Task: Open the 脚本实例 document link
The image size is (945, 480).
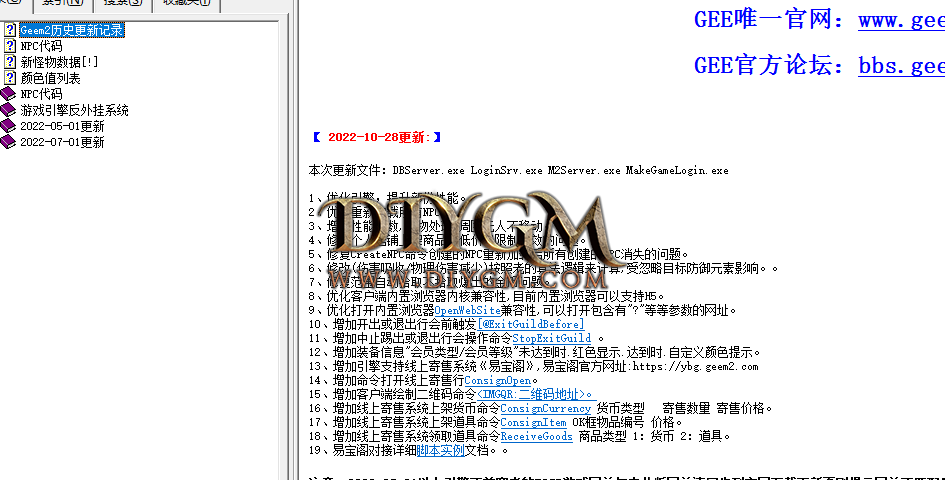Action: pos(440,450)
